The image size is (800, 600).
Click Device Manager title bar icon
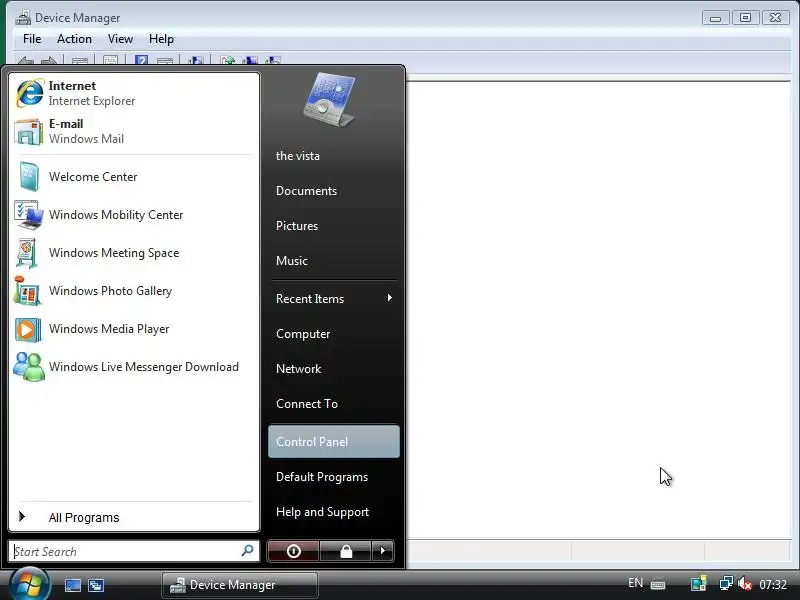click(x=23, y=18)
